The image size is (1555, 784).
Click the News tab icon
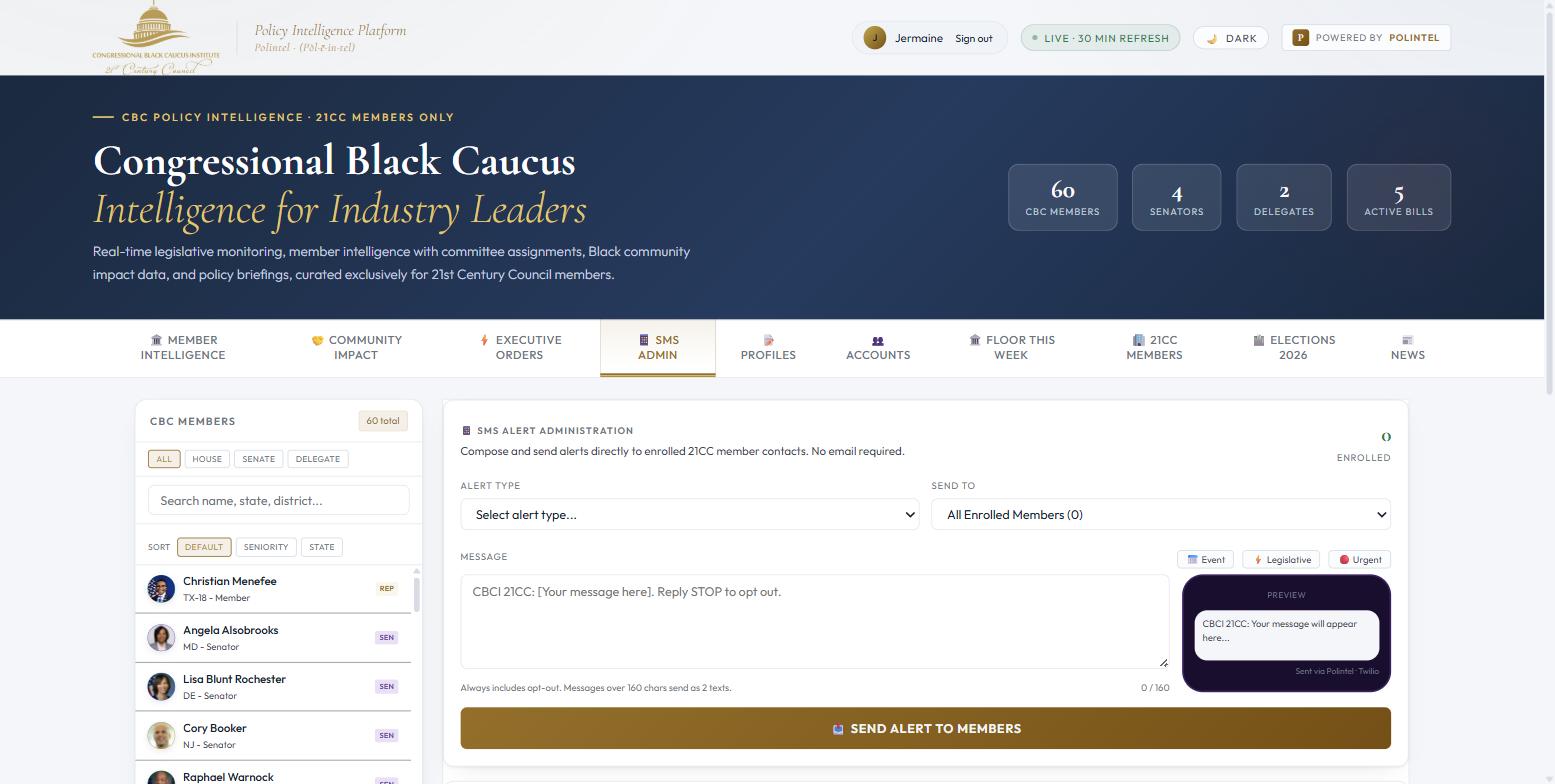[x=1407, y=340]
